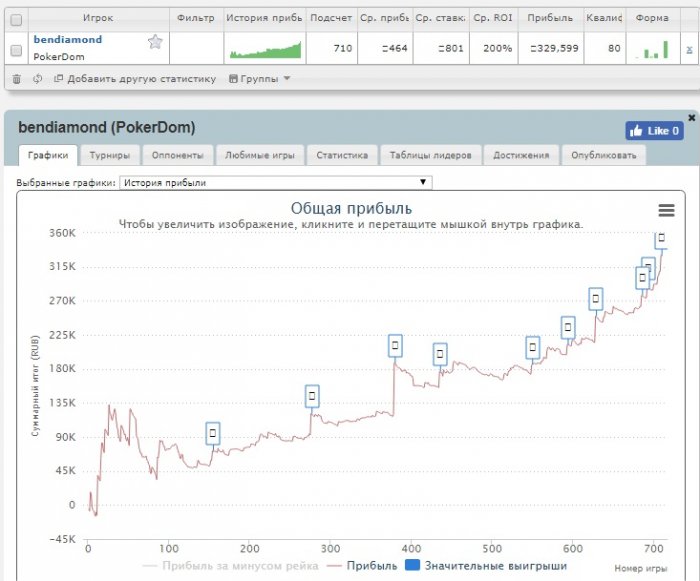This screenshot has height=581, width=700.
Task: Tick the bendiamond row checkbox
Action: pyautogui.click(x=16, y=50)
